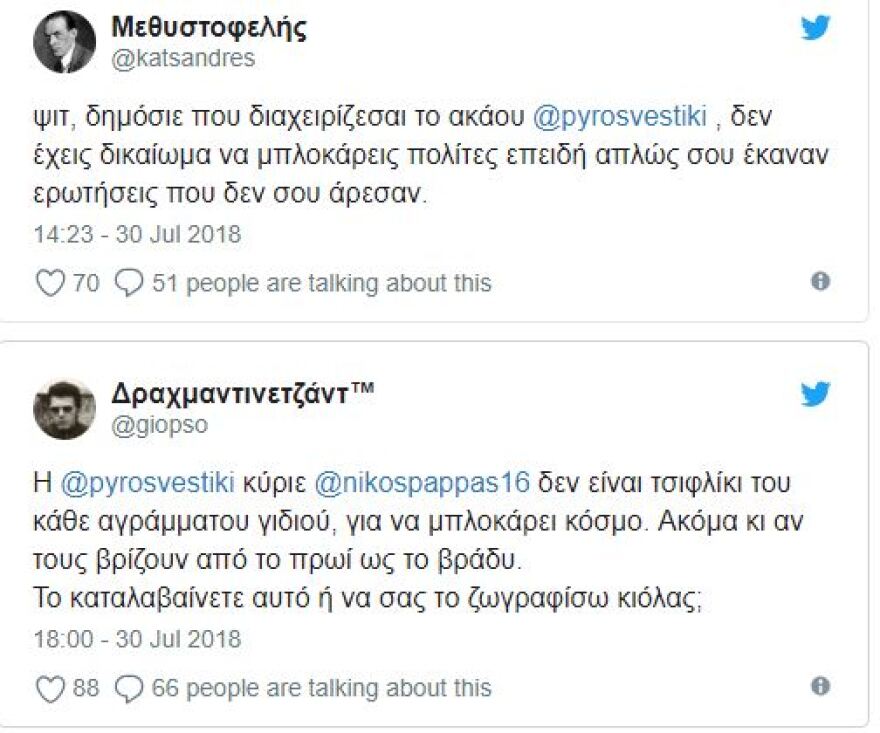Click the info icon on the second tweet

click(x=822, y=688)
